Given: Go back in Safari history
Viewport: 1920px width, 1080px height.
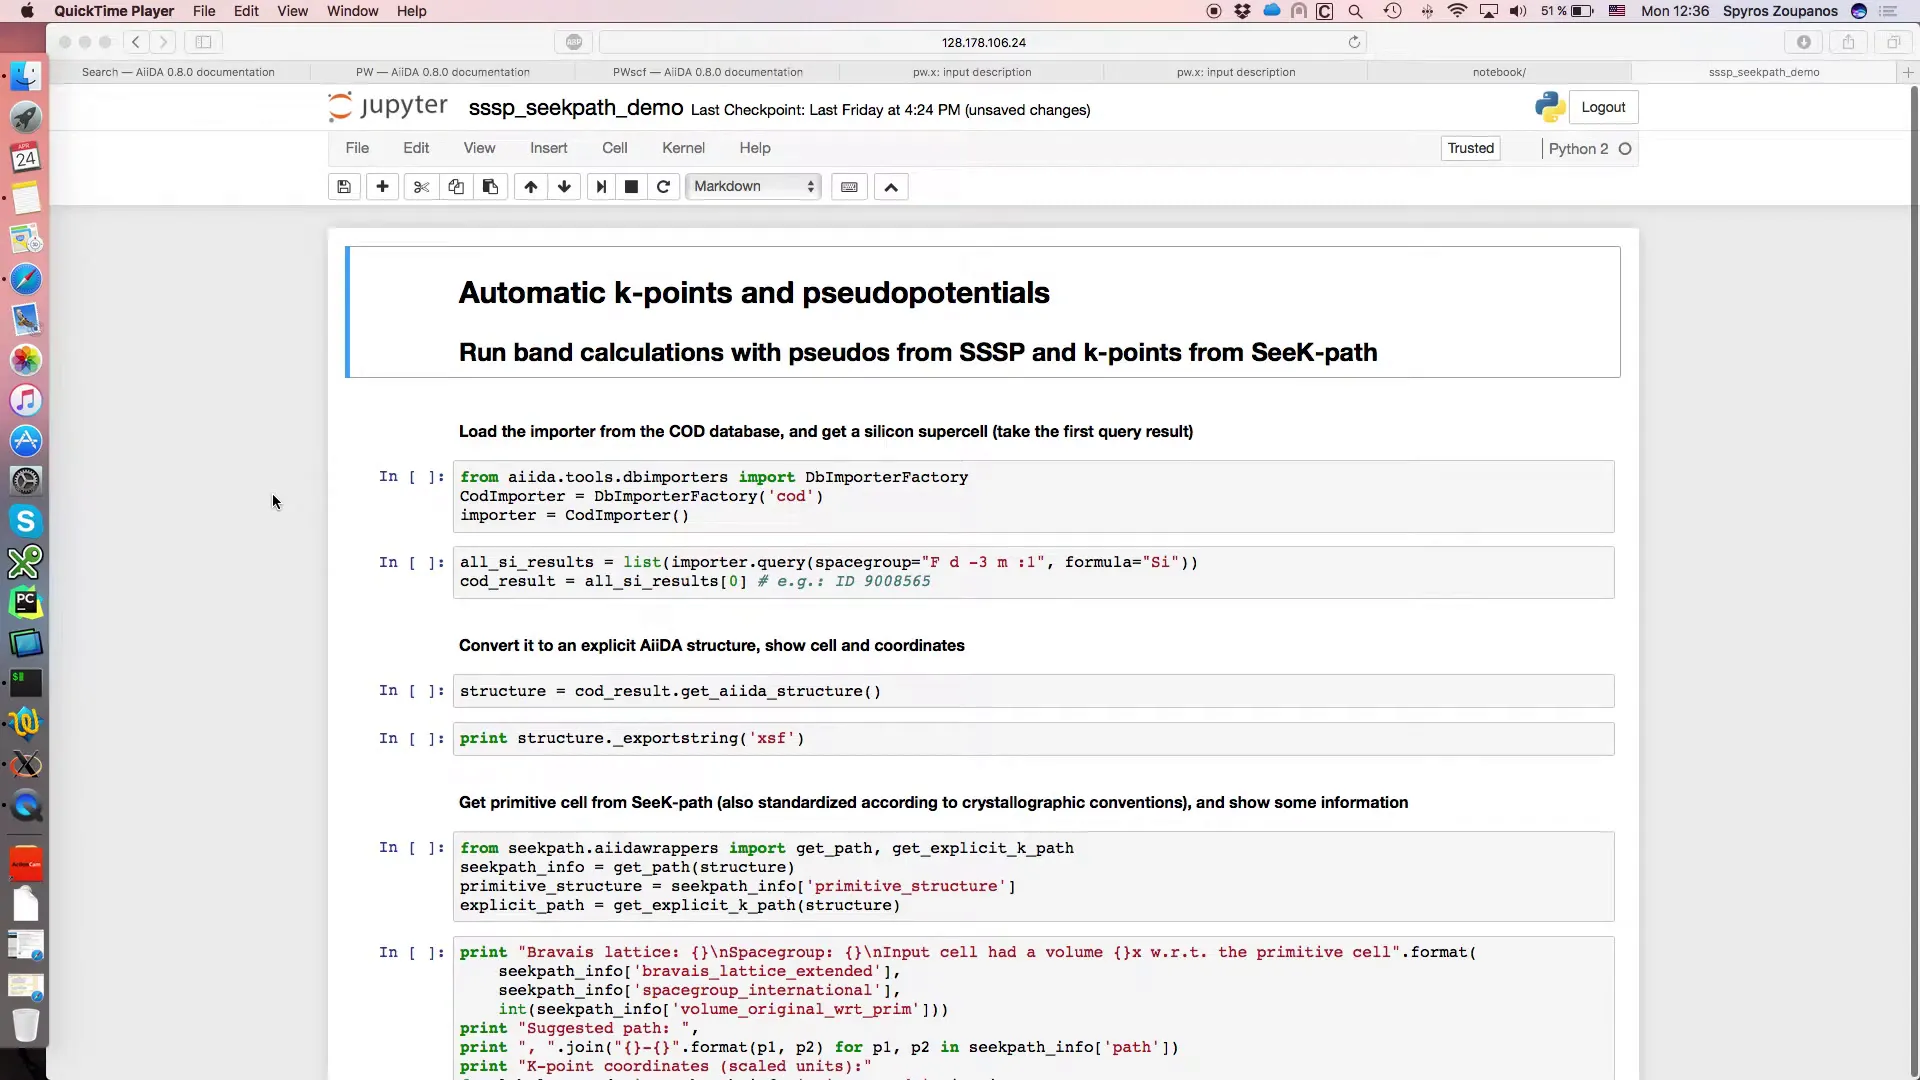Looking at the screenshot, I should click(136, 42).
